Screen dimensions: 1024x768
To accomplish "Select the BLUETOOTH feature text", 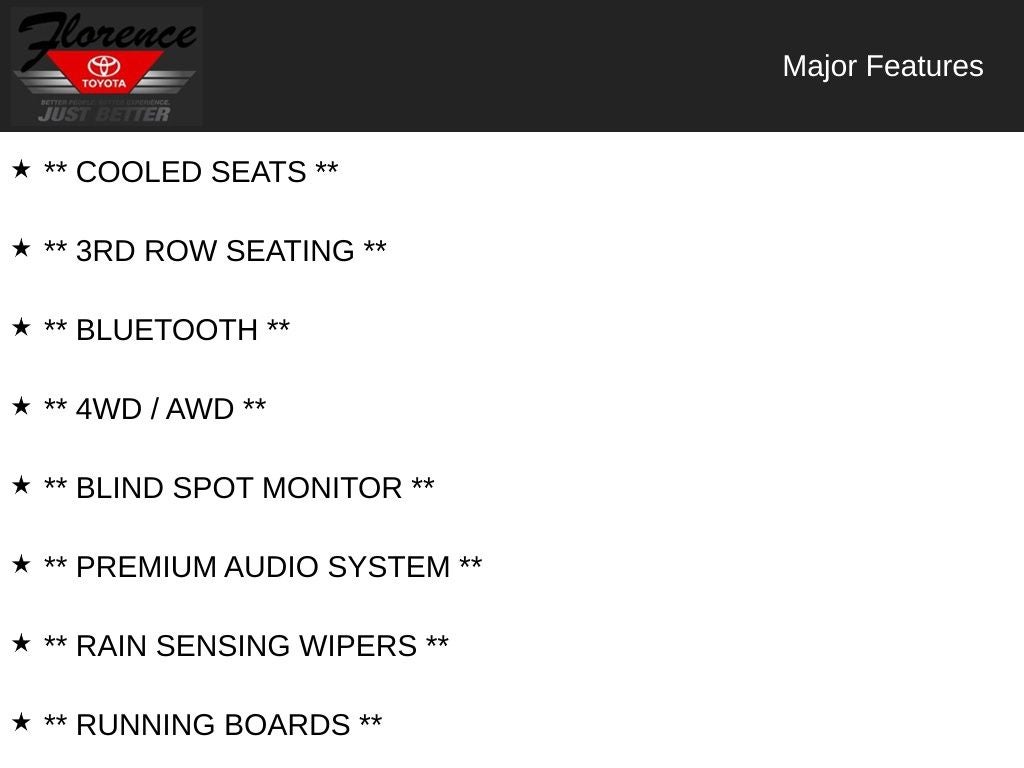I will [167, 330].
